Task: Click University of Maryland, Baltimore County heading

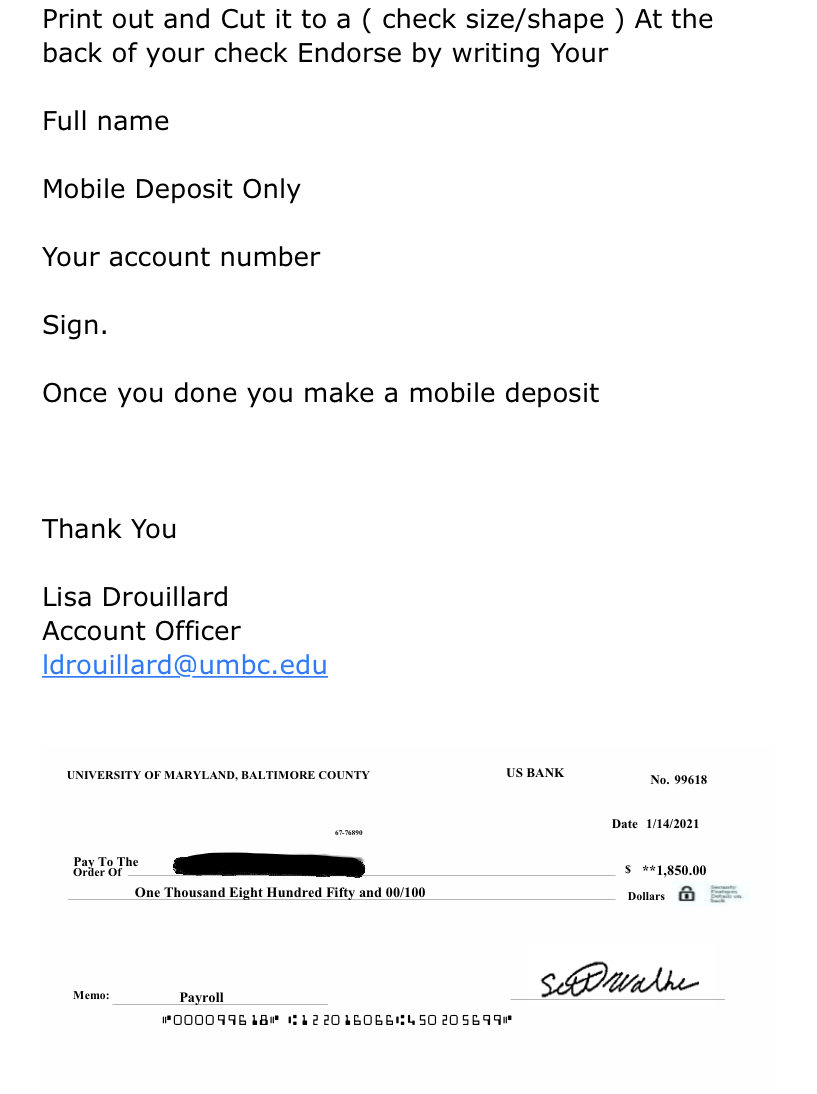Action: coord(218,775)
